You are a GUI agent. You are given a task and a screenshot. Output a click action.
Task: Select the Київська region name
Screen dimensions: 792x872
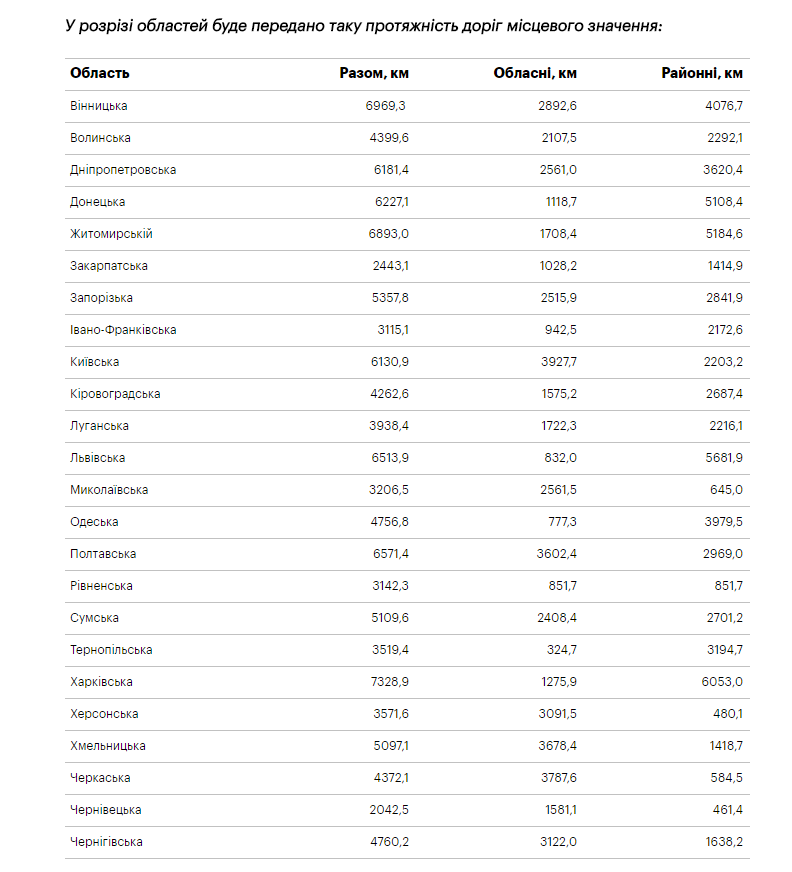coord(95,362)
